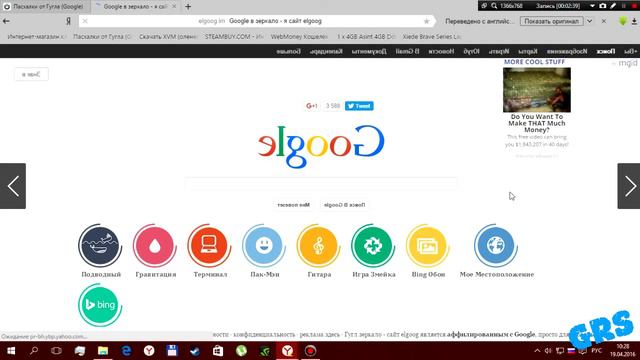Take a snapshot with recorder camera icon
The image size is (640, 360).
click(602, 6)
